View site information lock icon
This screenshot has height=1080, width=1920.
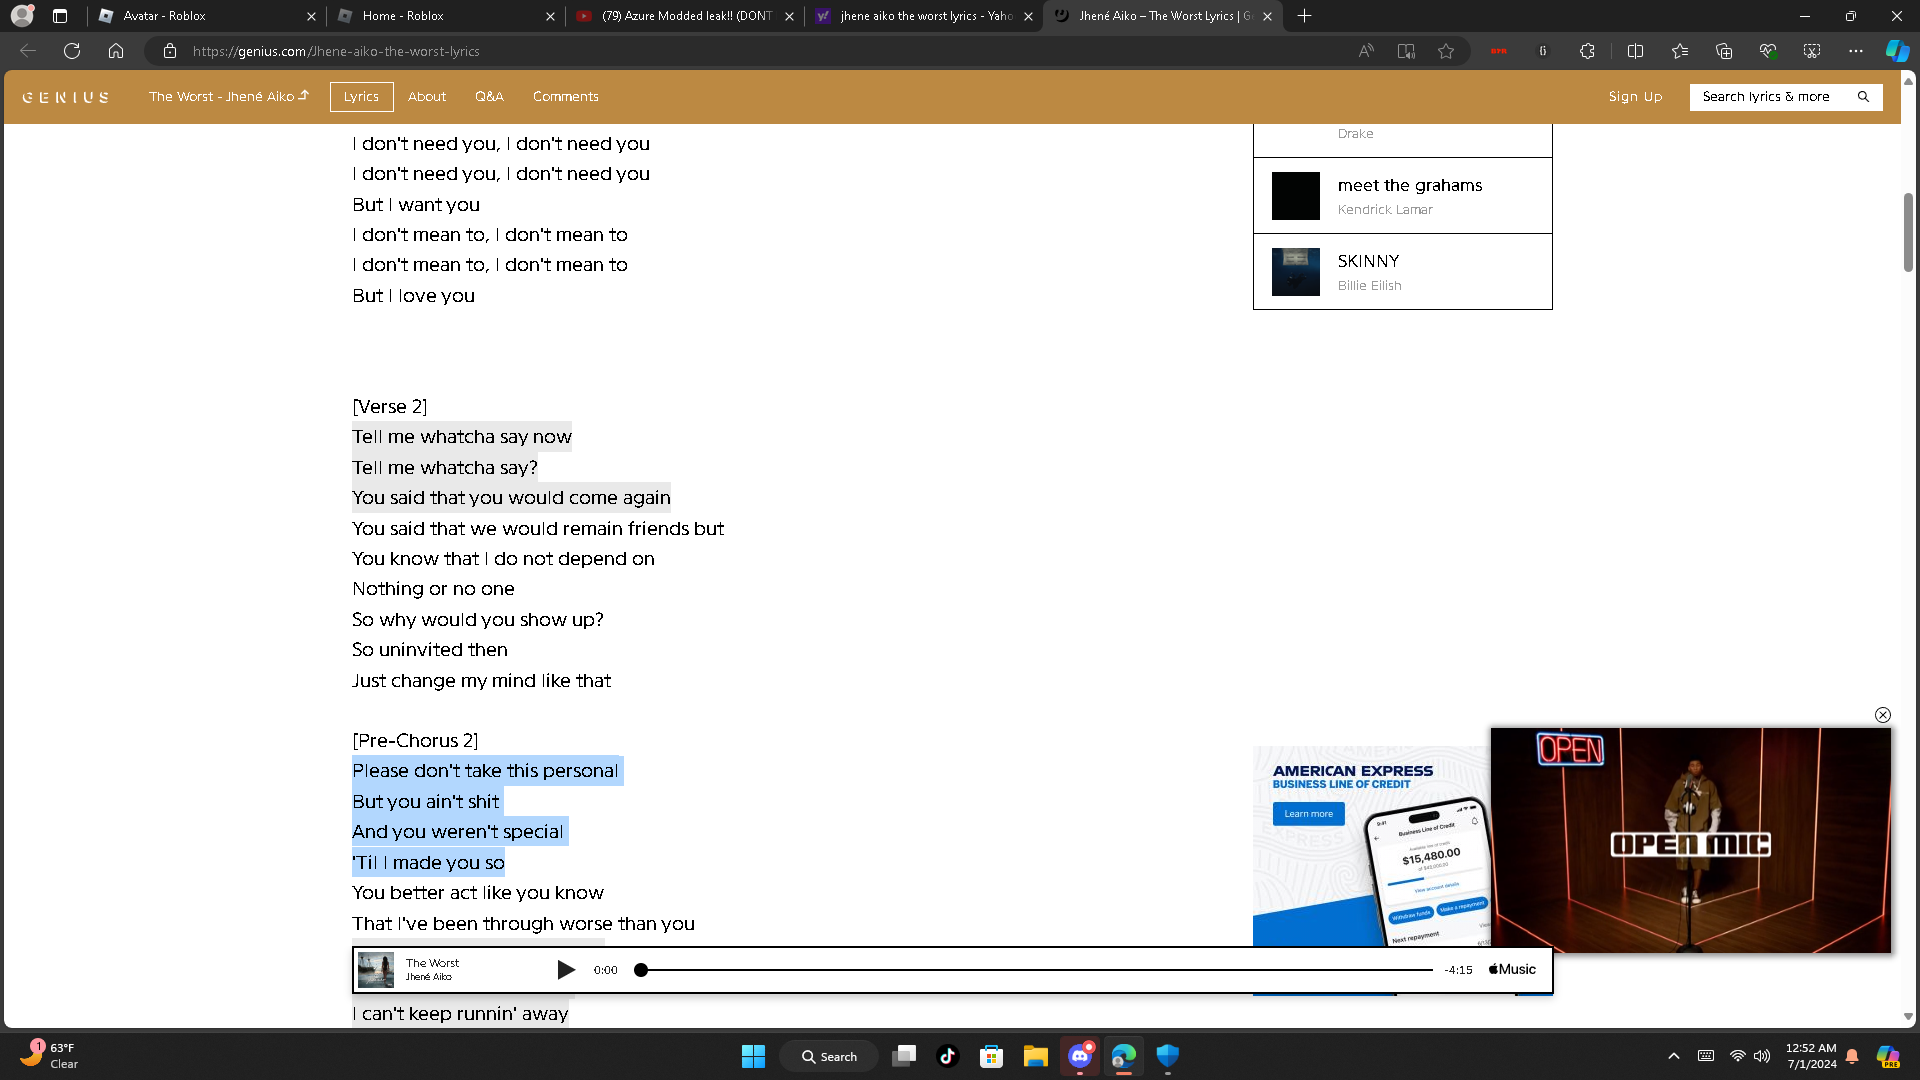pyautogui.click(x=170, y=51)
